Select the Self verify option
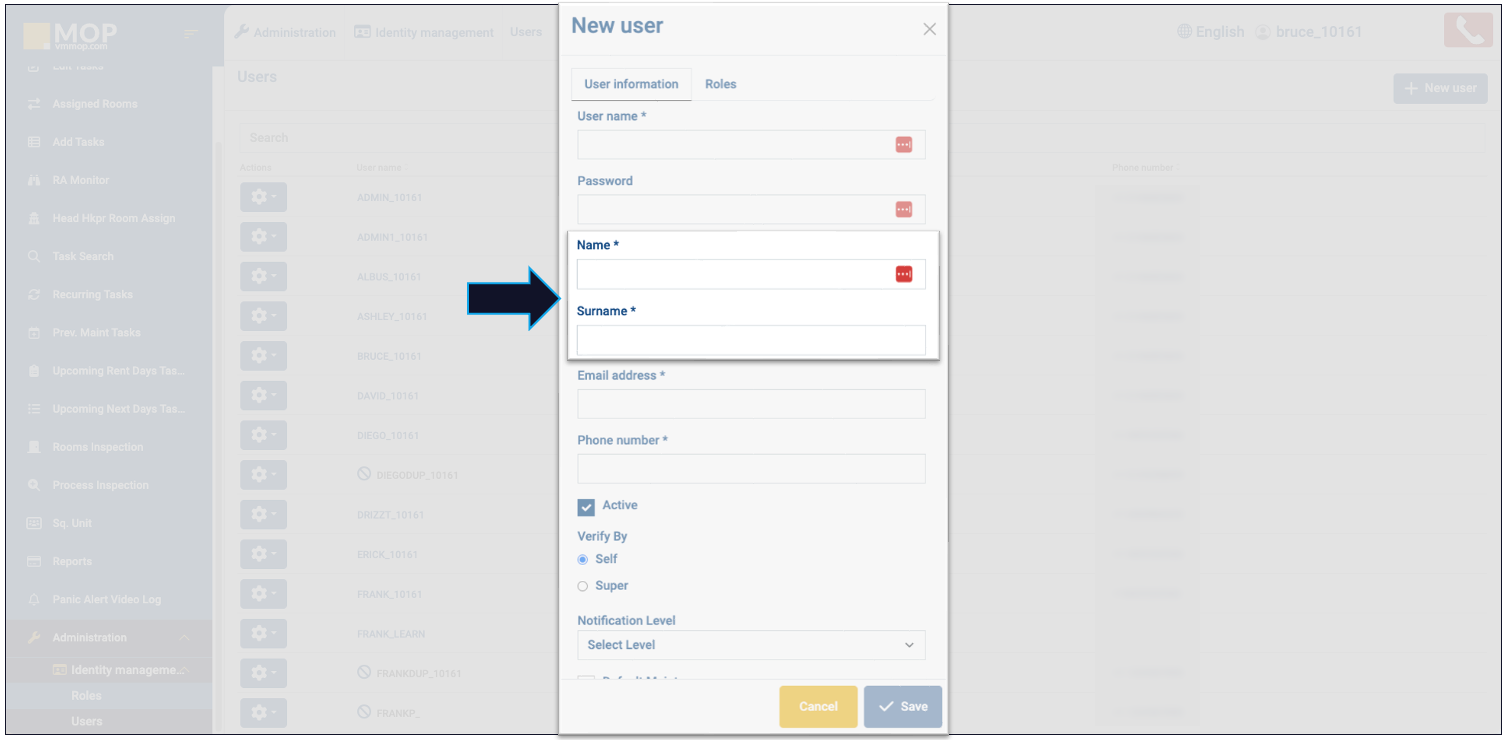This screenshot has width=1507, height=740. pyautogui.click(x=583, y=560)
